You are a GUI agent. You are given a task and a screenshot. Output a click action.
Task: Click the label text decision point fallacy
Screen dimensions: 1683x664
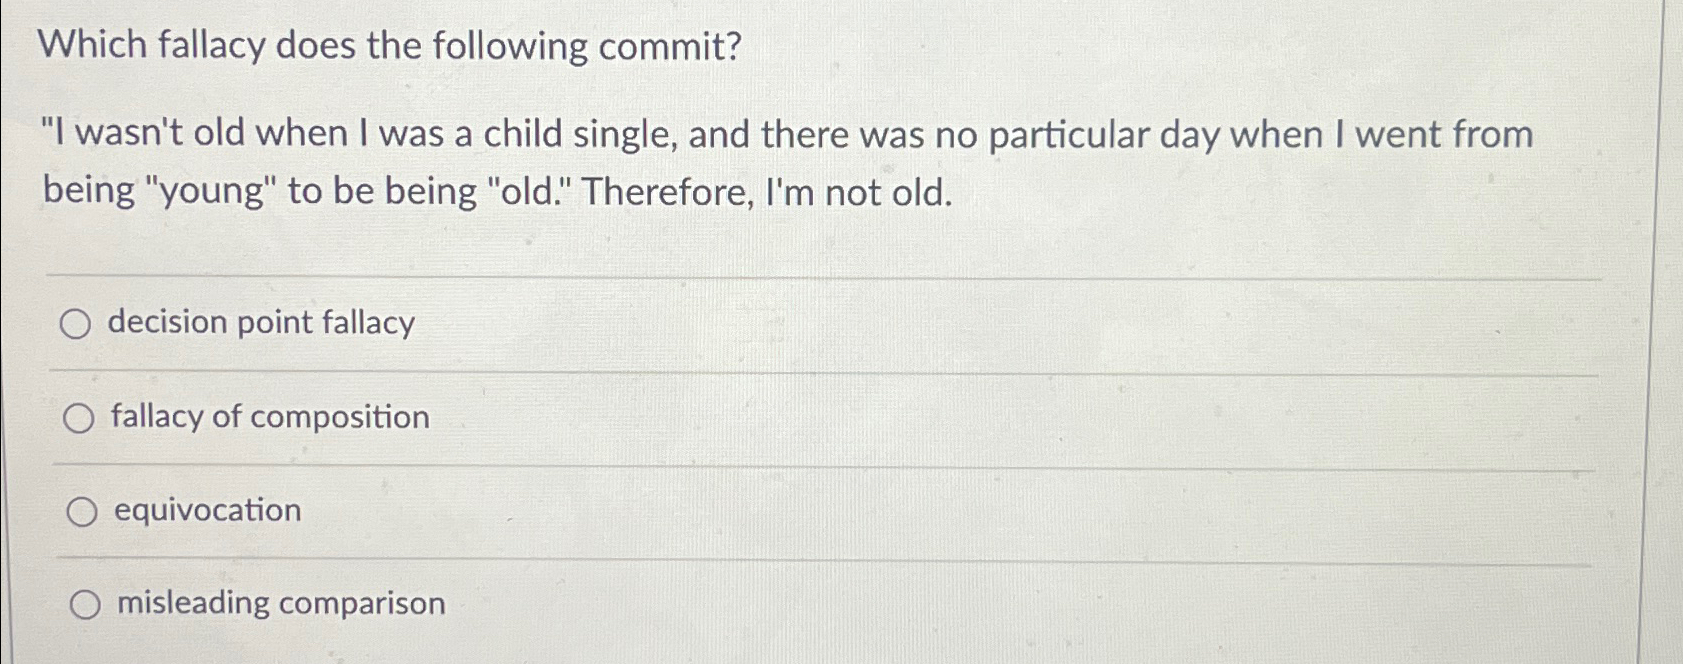262,322
